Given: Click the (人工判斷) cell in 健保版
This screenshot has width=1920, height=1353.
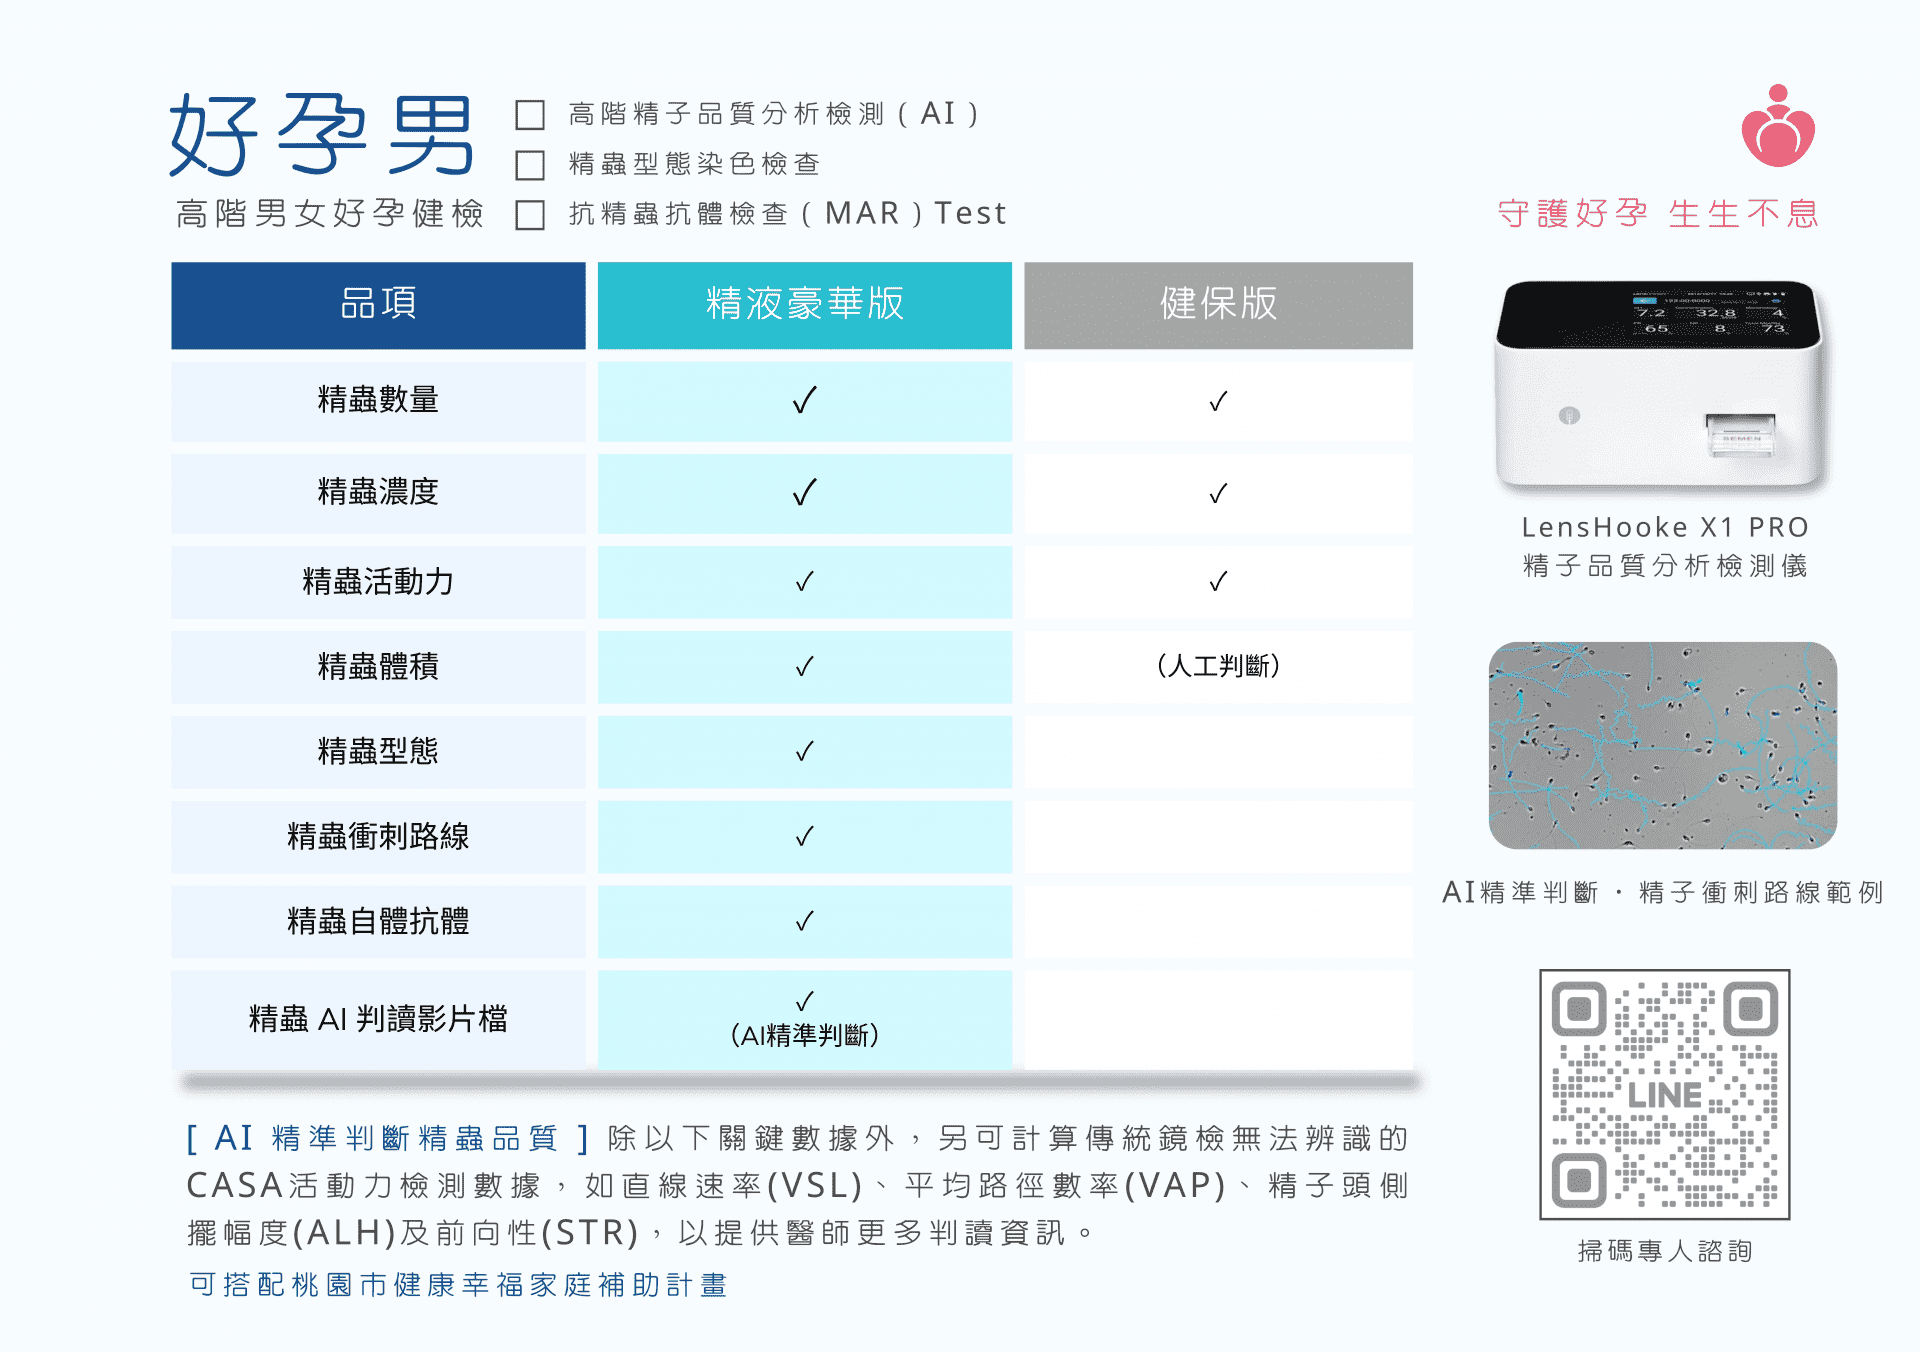Looking at the screenshot, I should point(1218,666).
